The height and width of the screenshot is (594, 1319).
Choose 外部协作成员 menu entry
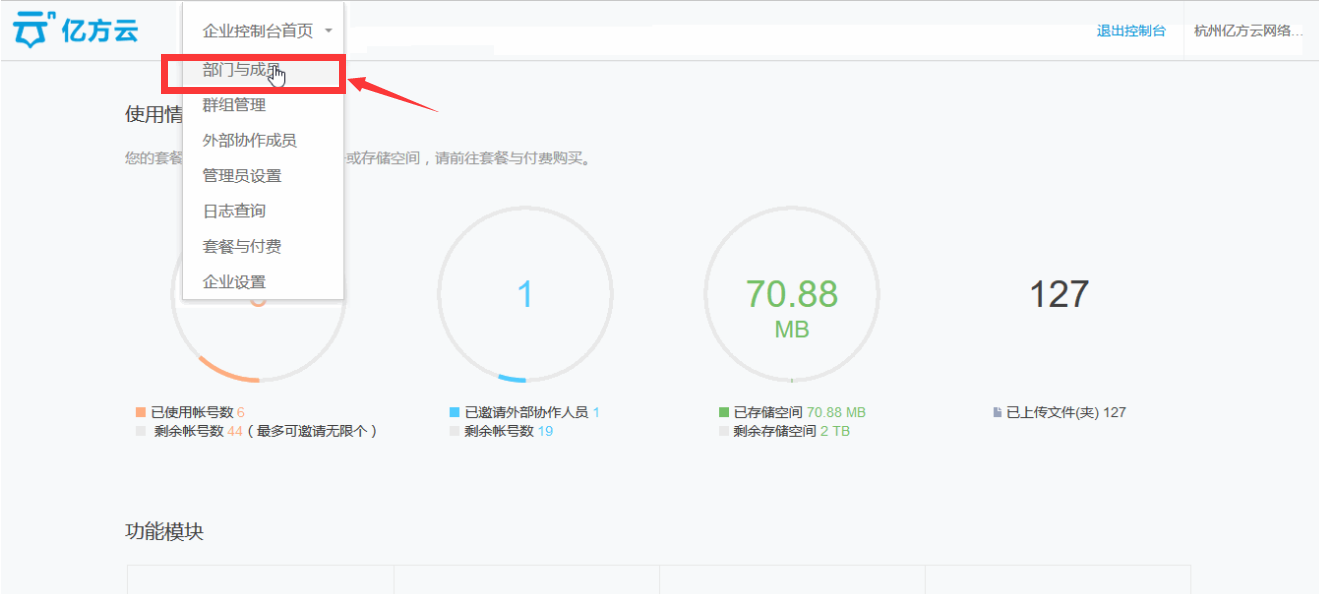[x=249, y=141]
